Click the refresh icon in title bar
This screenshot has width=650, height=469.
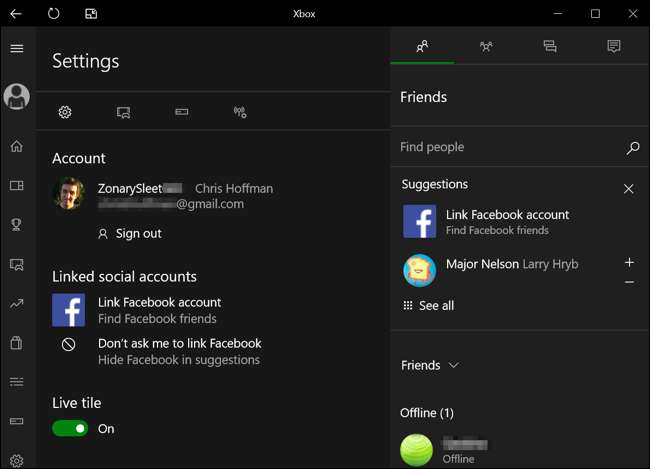point(53,14)
